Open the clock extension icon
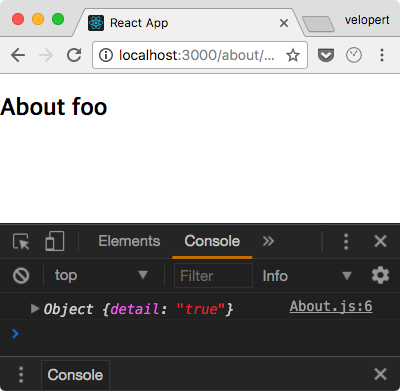The height and width of the screenshot is (391, 400). pos(354,55)
